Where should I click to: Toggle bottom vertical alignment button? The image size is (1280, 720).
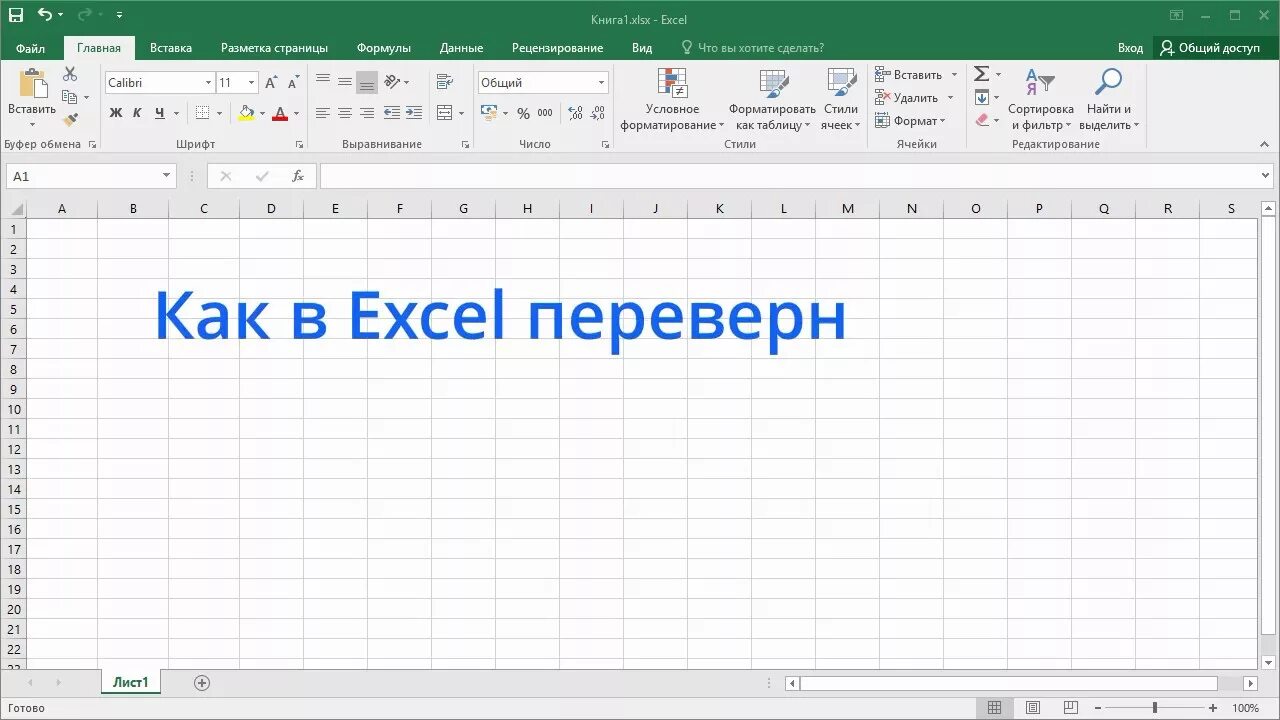click(367, 82)
